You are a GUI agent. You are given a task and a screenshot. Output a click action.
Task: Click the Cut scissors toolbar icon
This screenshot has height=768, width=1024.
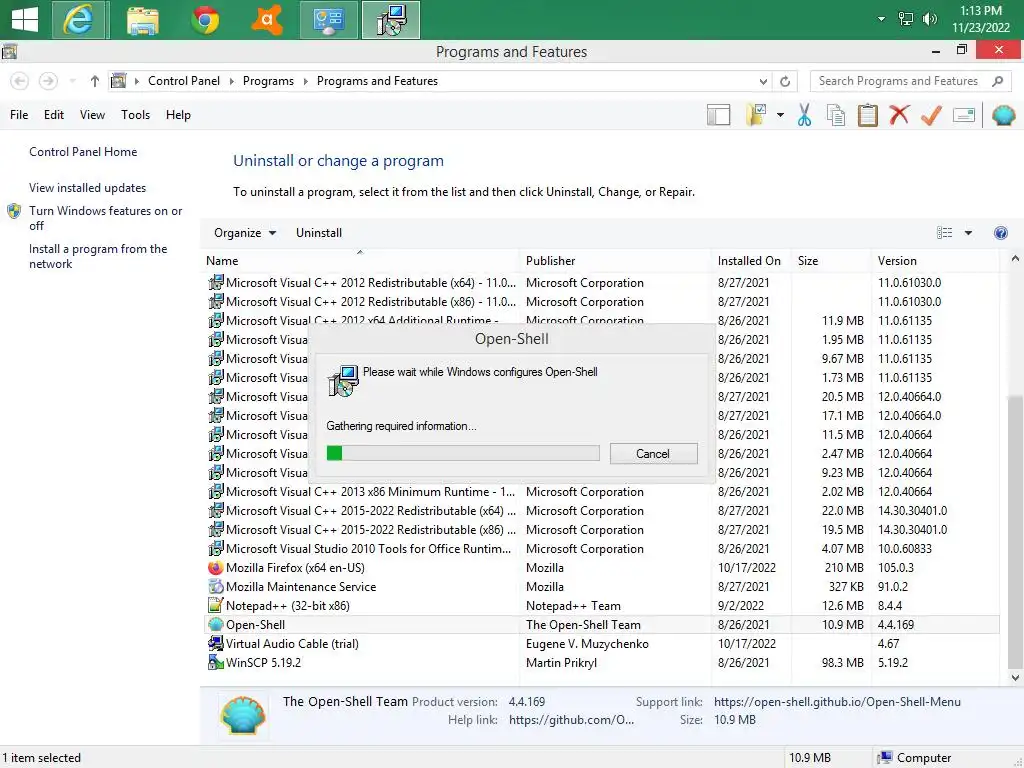pos(804,115)
